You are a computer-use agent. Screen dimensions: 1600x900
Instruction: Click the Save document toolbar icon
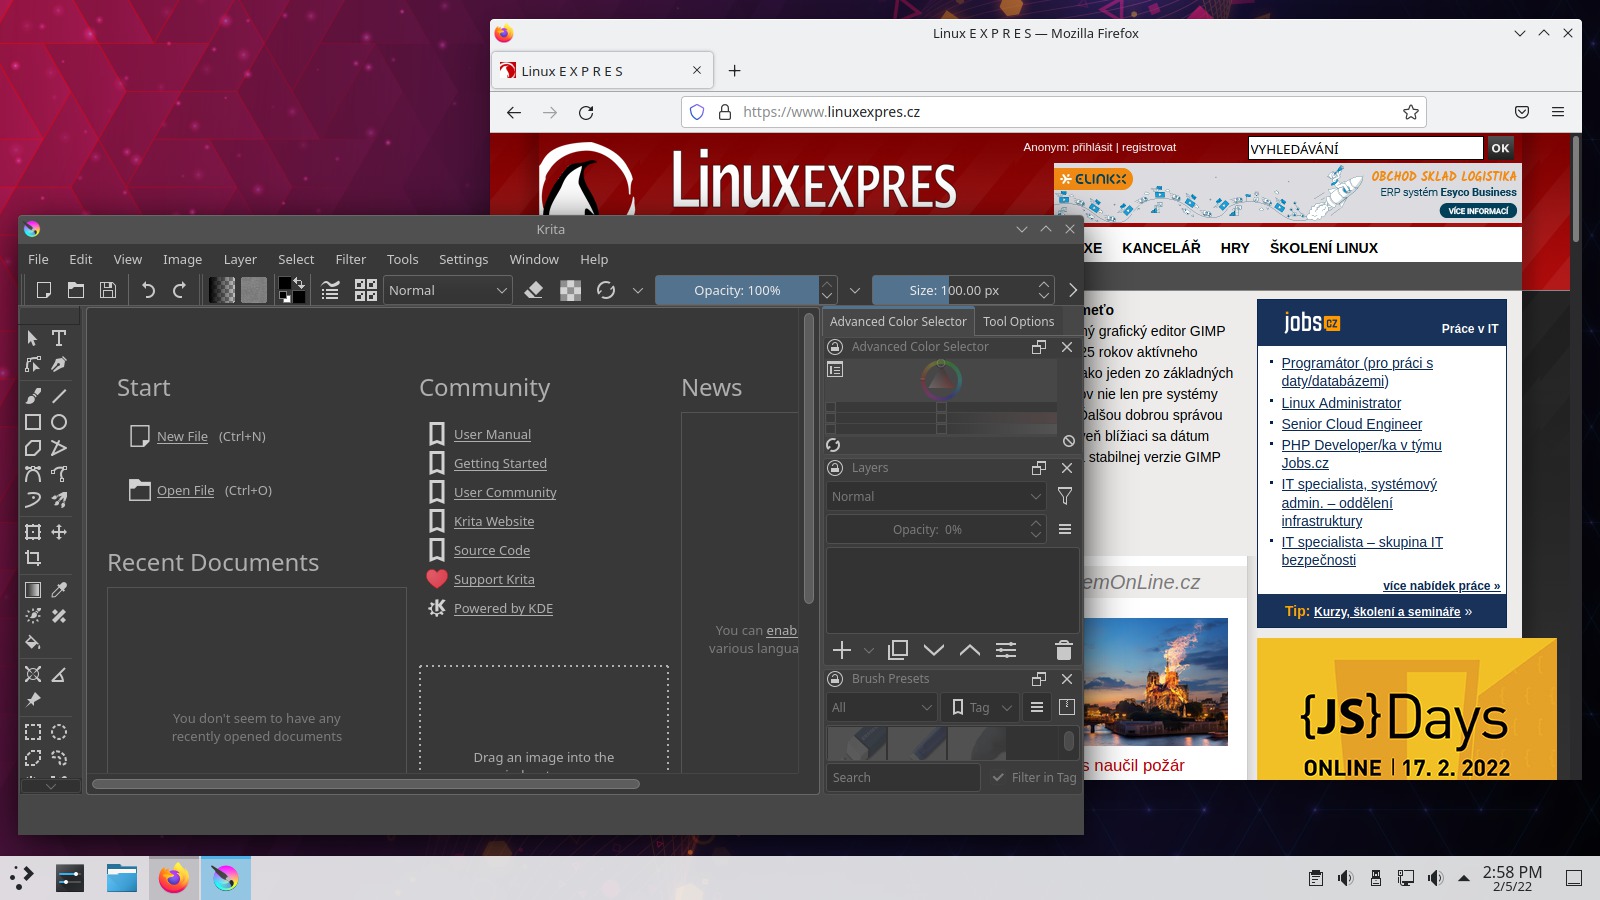point(108,290)
